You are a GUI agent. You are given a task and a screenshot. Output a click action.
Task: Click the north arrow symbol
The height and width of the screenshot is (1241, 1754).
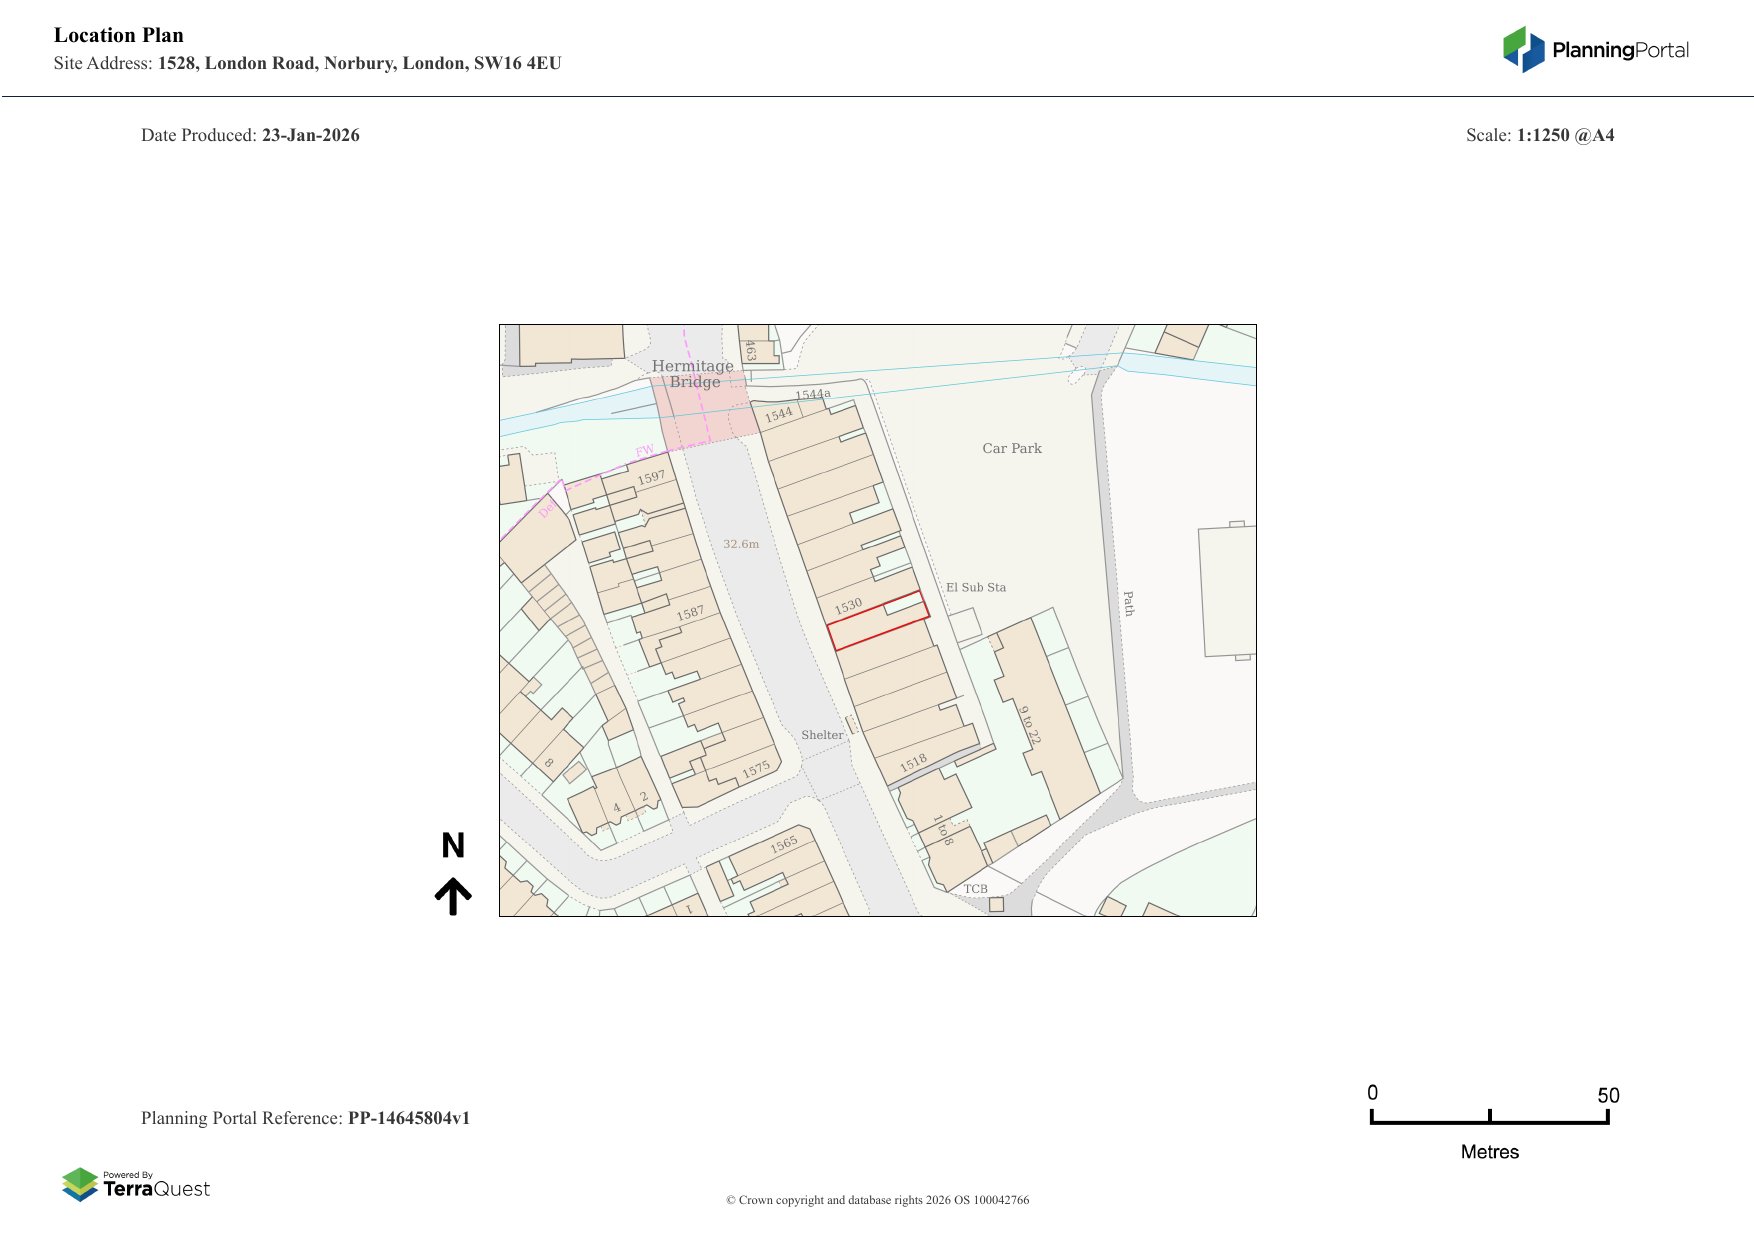[x=453, y=896]
